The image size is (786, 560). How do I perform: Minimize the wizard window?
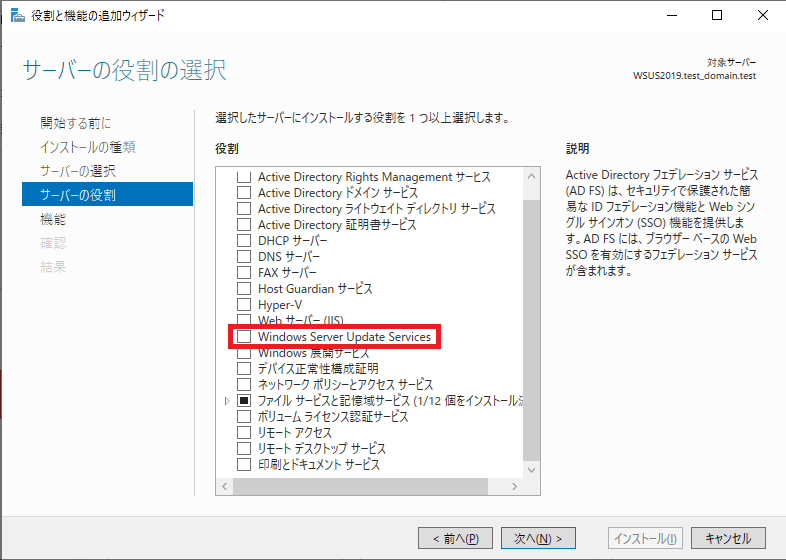671,15
